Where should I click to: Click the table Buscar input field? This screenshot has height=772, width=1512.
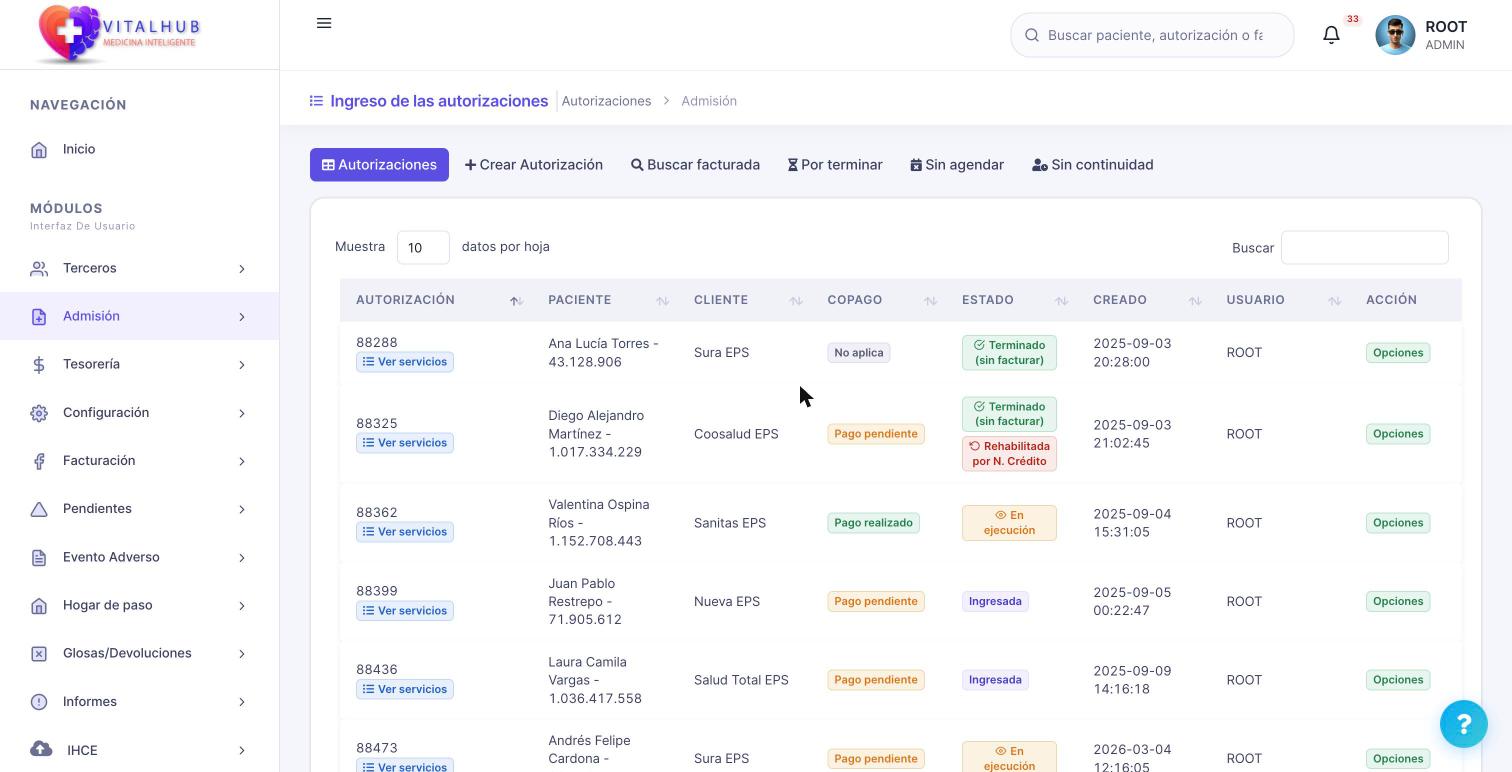point(1365,247)
